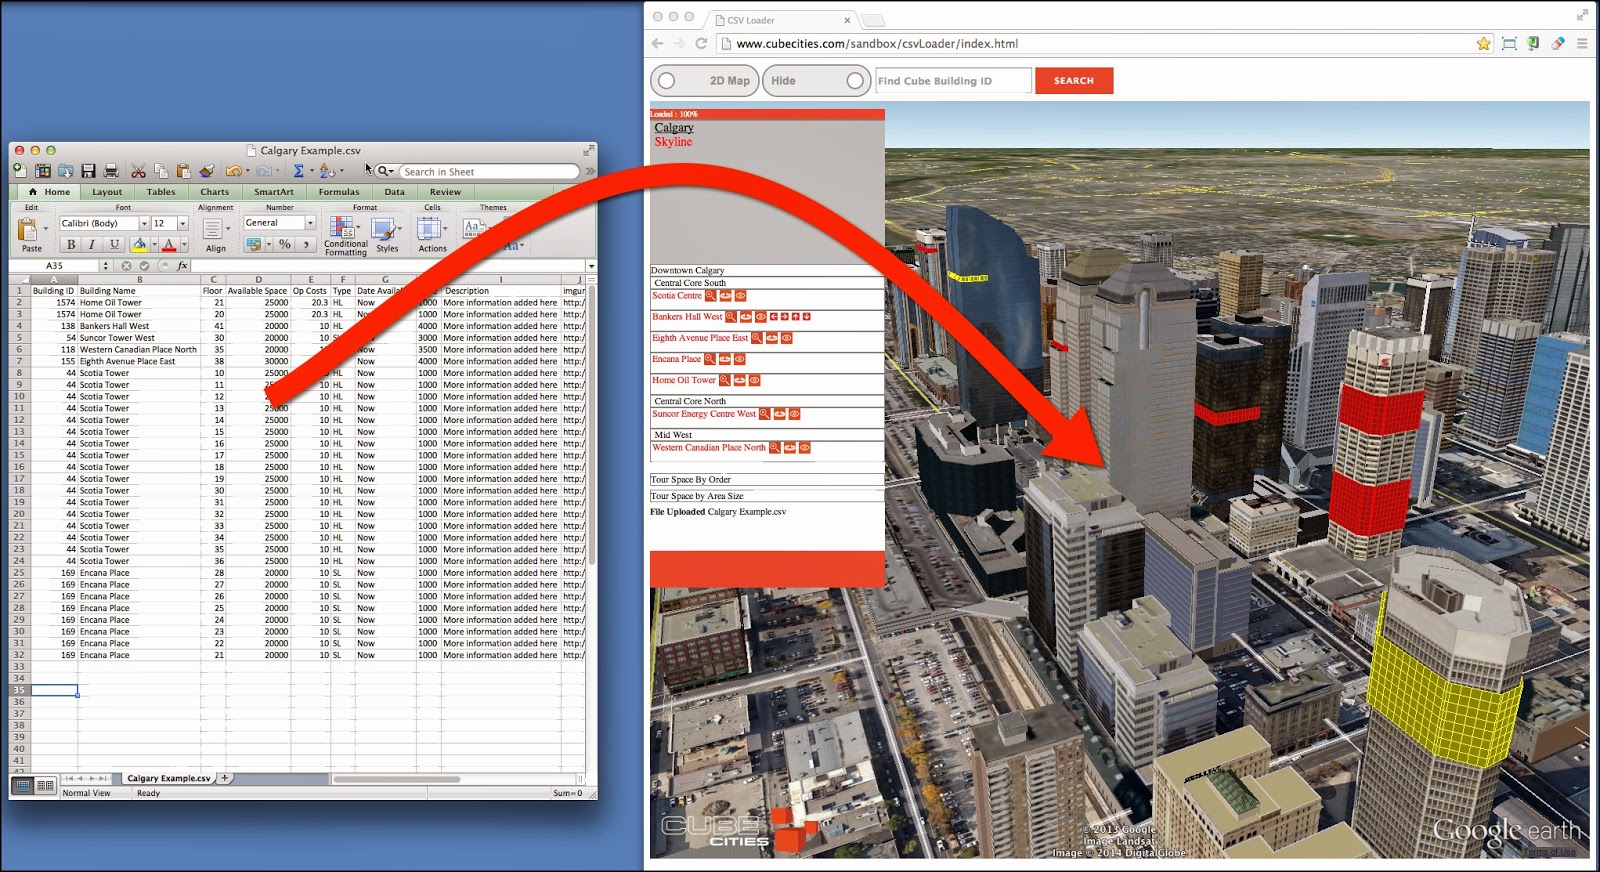Open the font size dropdown
Viewport: 1600px width, 872px height.
pyautogui.click(x=183, y=223)
